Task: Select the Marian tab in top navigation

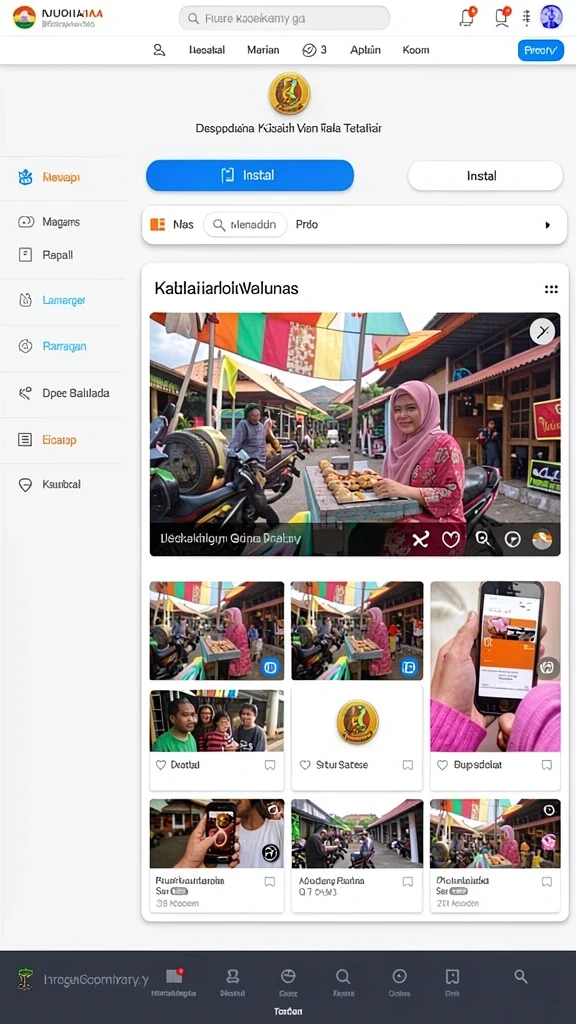Action: point(263,50)
